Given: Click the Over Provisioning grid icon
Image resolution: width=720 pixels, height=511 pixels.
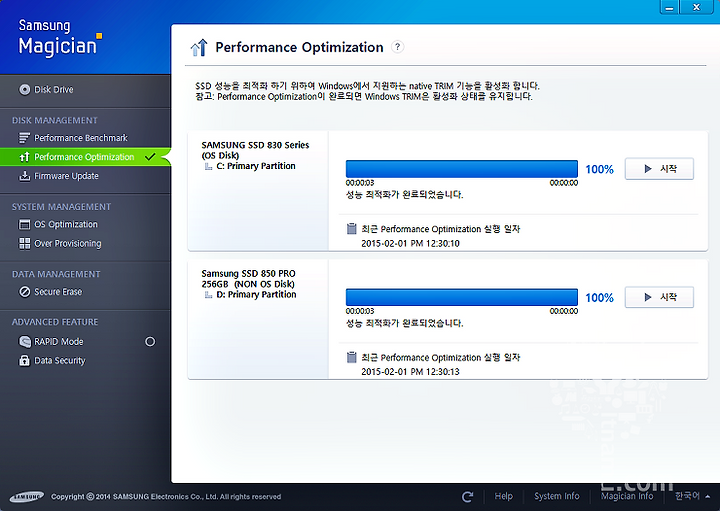Looking at the screenshot, I should (x=24, y=243).
